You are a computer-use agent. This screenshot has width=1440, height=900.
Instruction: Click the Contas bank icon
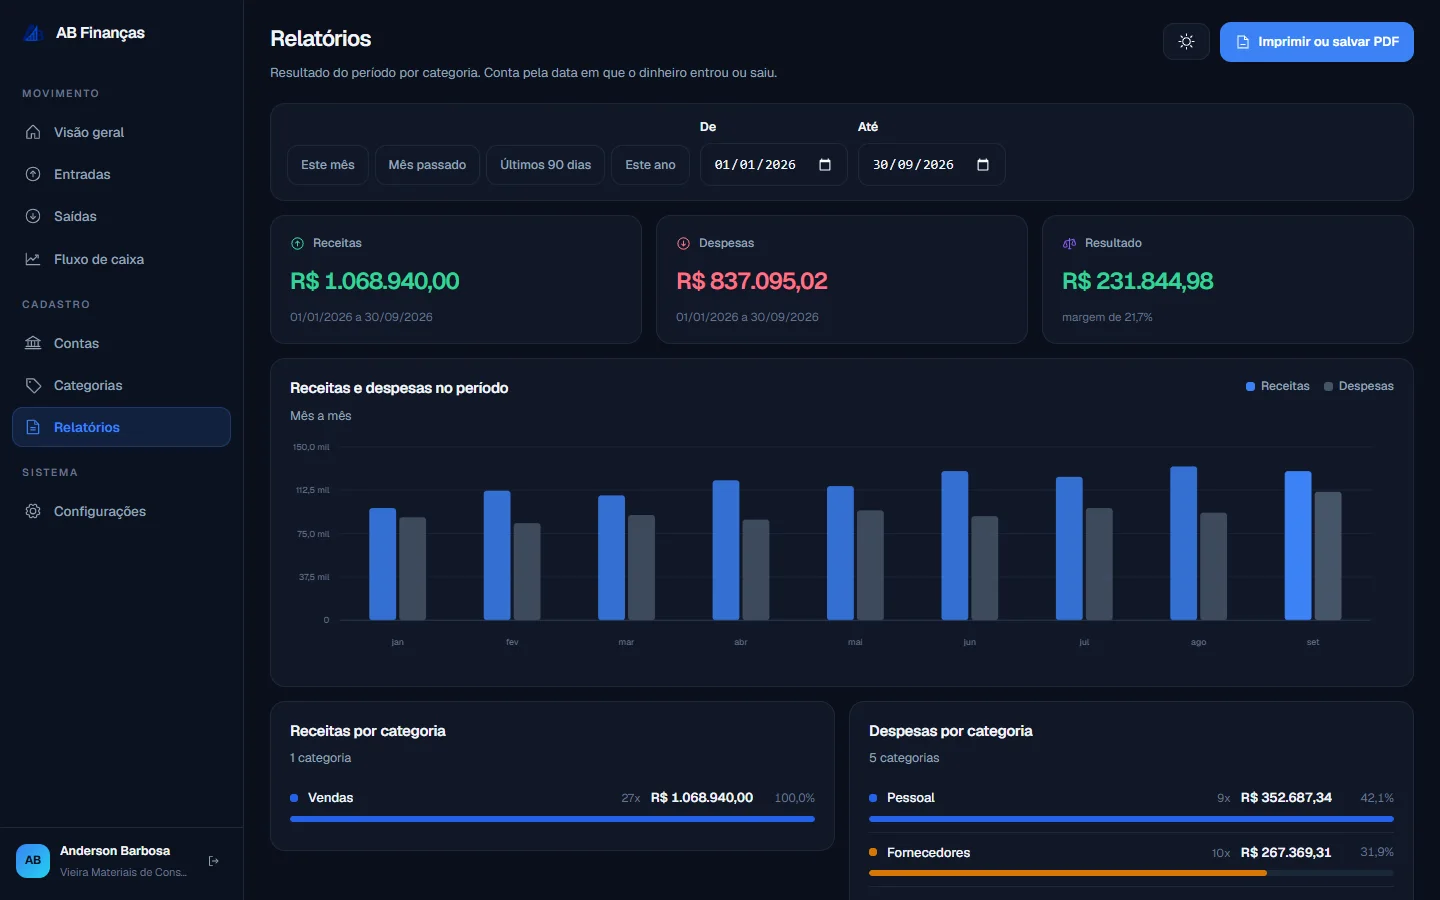(x=33, y=343)
